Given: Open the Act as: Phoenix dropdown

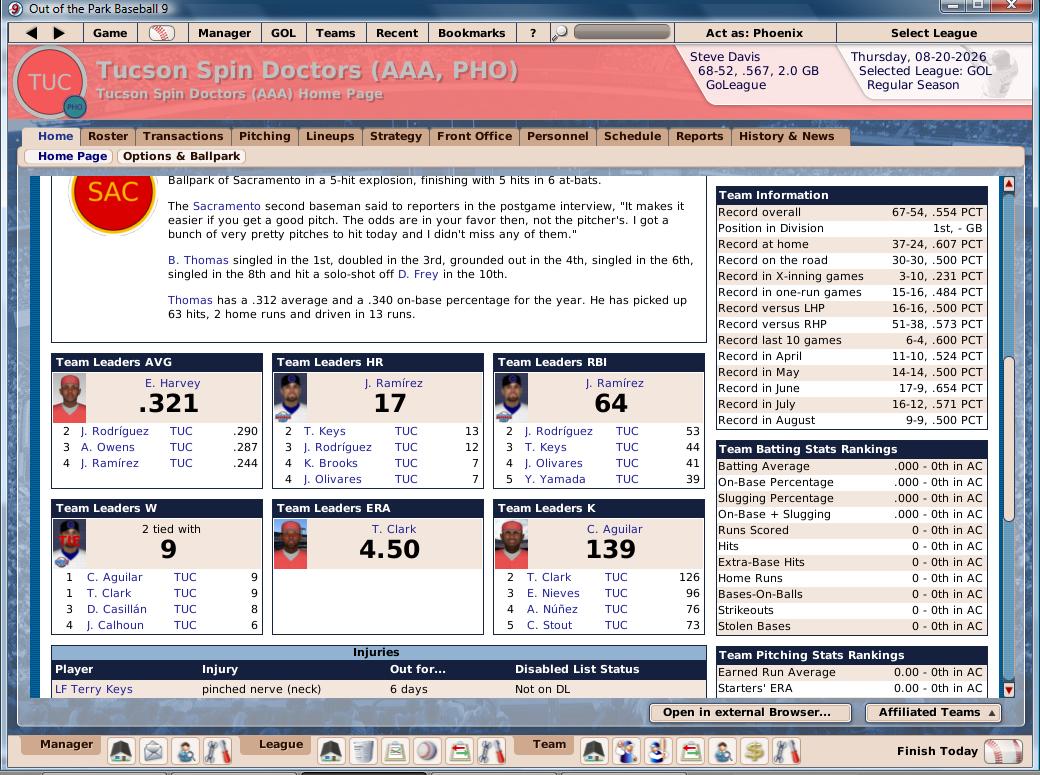Looking at the screenshot, I should (x=754, y=33).
